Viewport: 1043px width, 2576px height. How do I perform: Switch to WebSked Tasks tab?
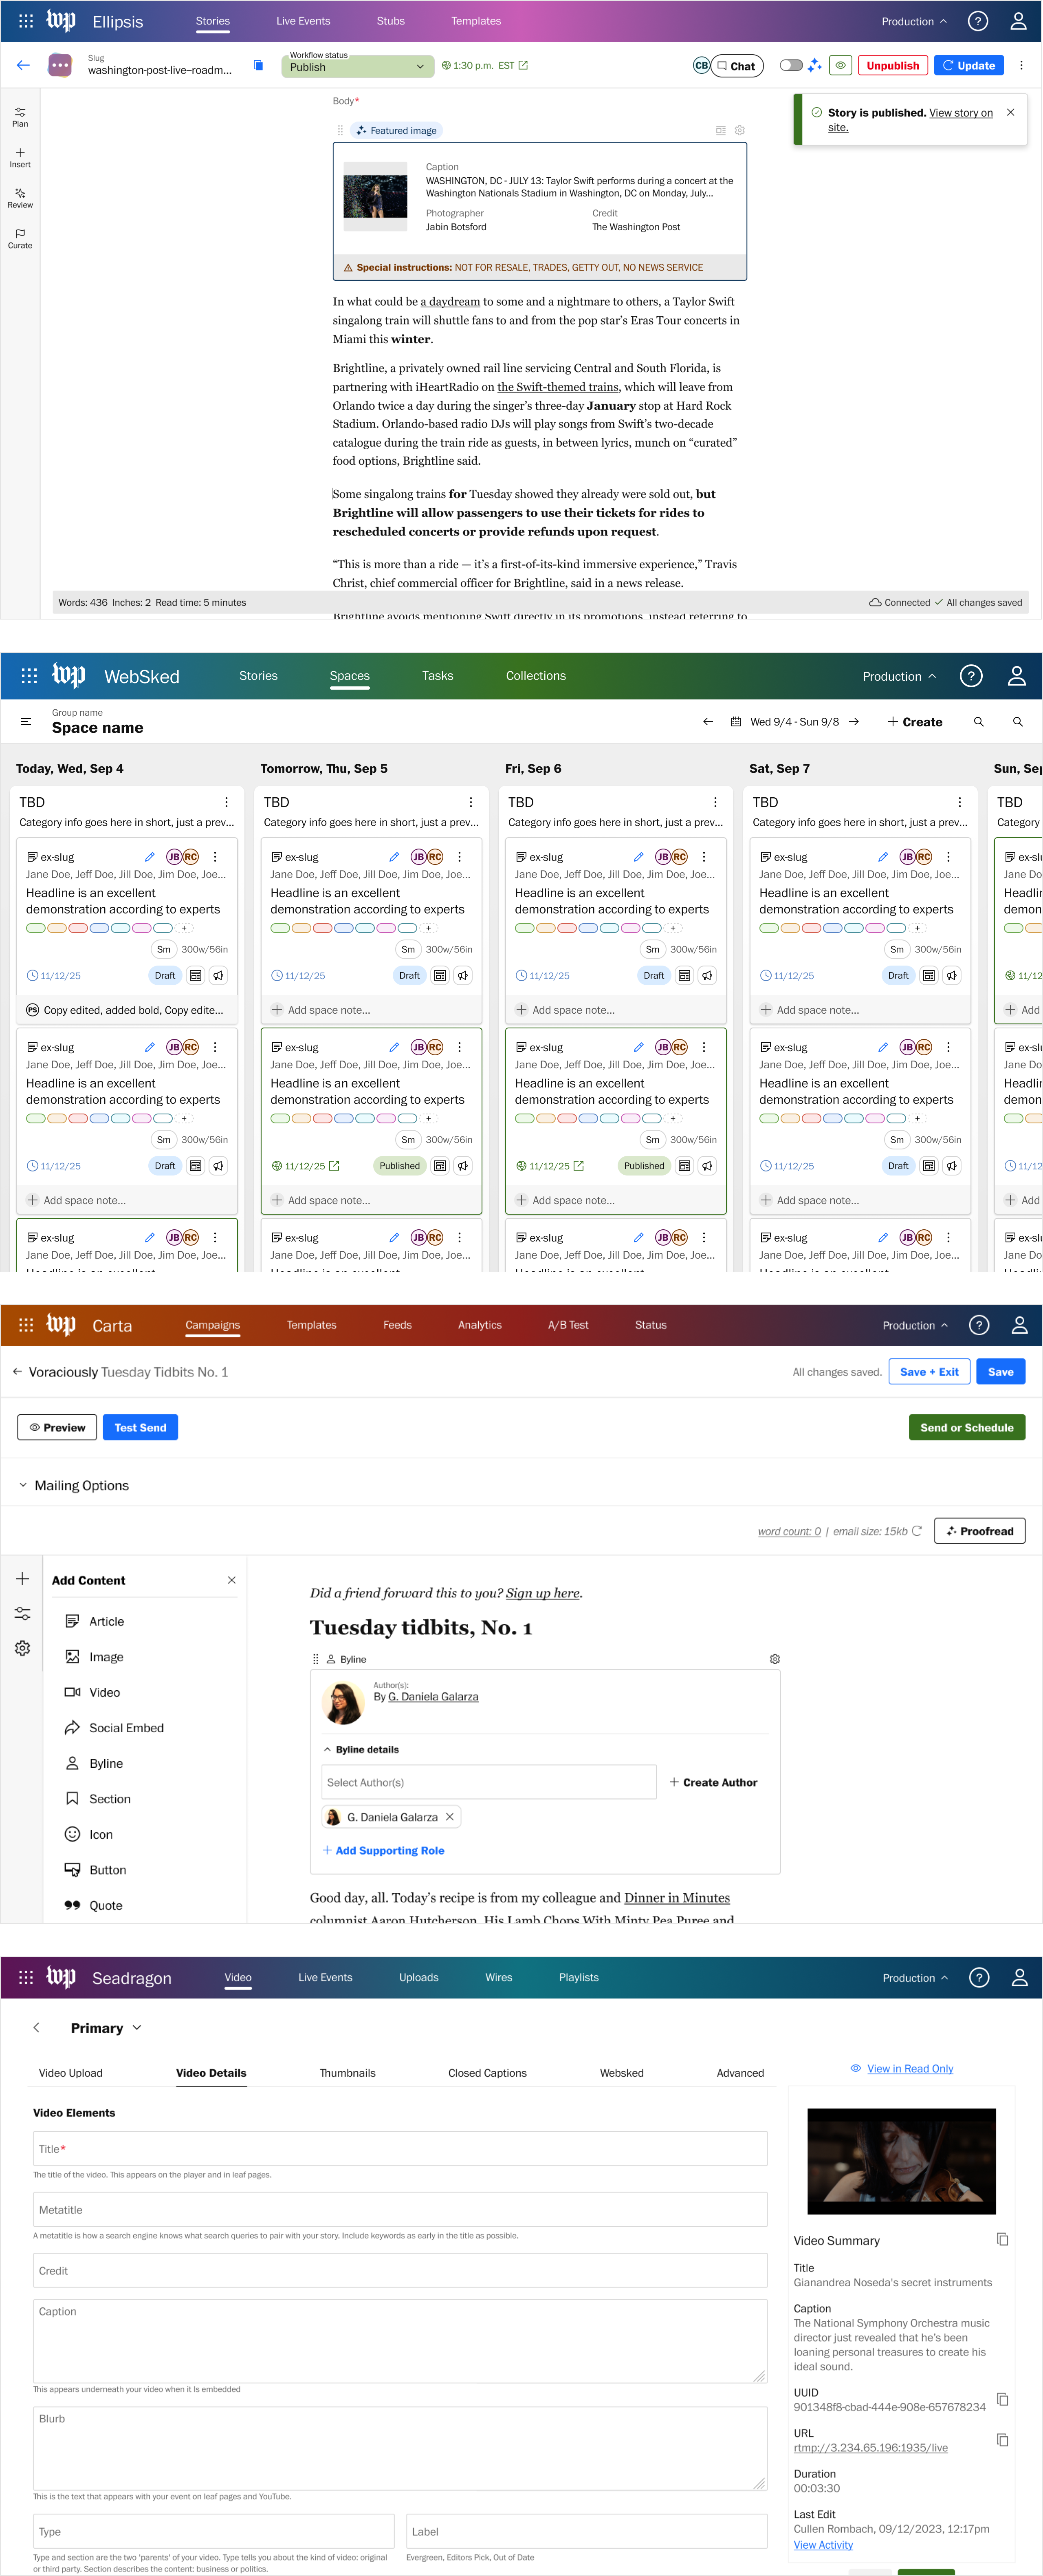coord(437,676)
